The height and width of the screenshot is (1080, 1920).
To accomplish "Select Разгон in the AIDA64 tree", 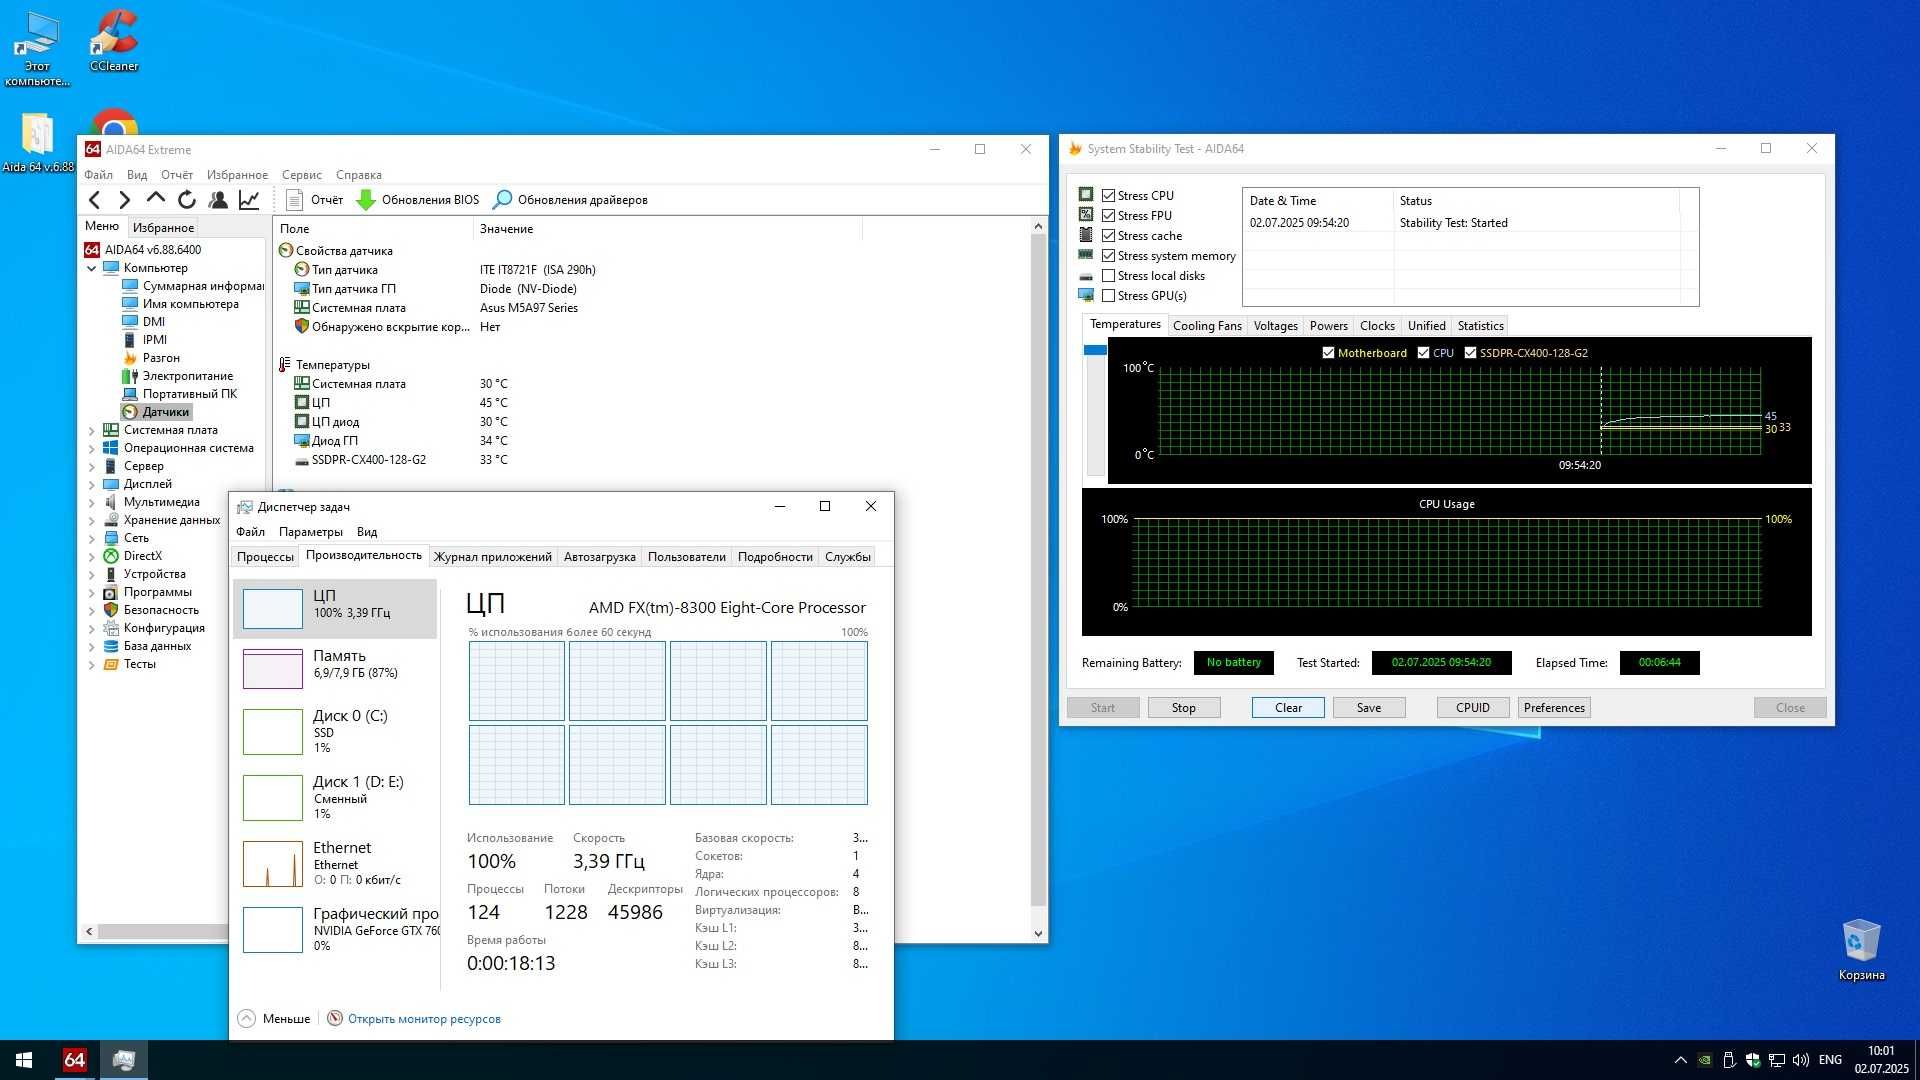I will 151,358.
